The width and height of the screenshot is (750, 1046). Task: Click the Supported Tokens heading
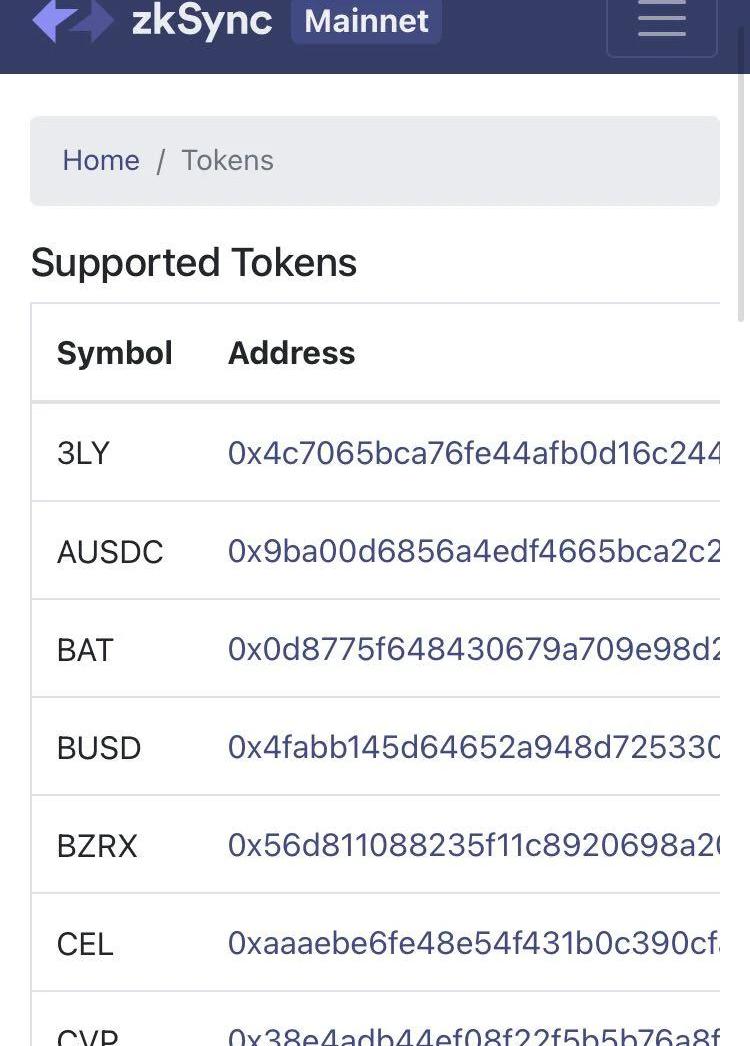point(194,263)
